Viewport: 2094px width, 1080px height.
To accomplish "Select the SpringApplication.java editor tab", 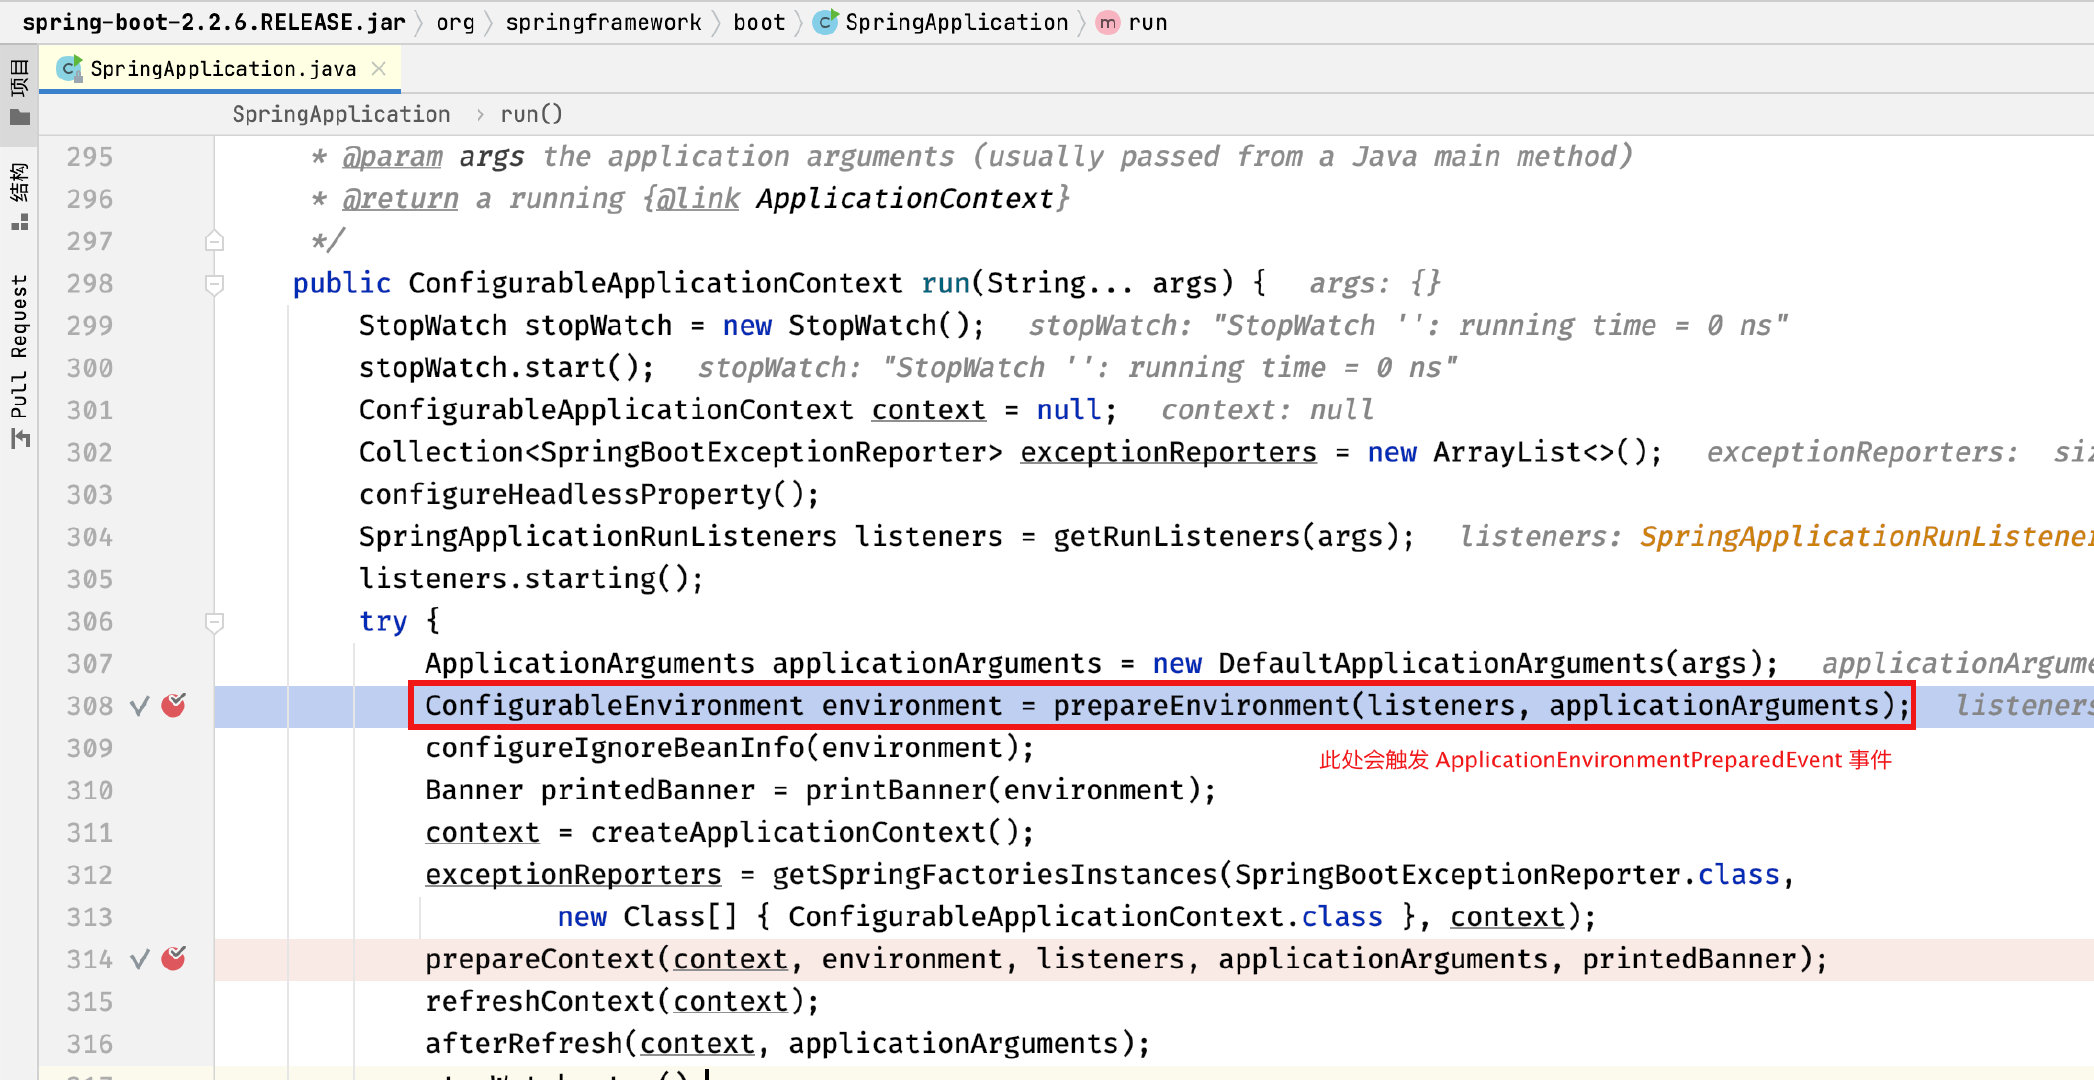I will coord(221,68).
